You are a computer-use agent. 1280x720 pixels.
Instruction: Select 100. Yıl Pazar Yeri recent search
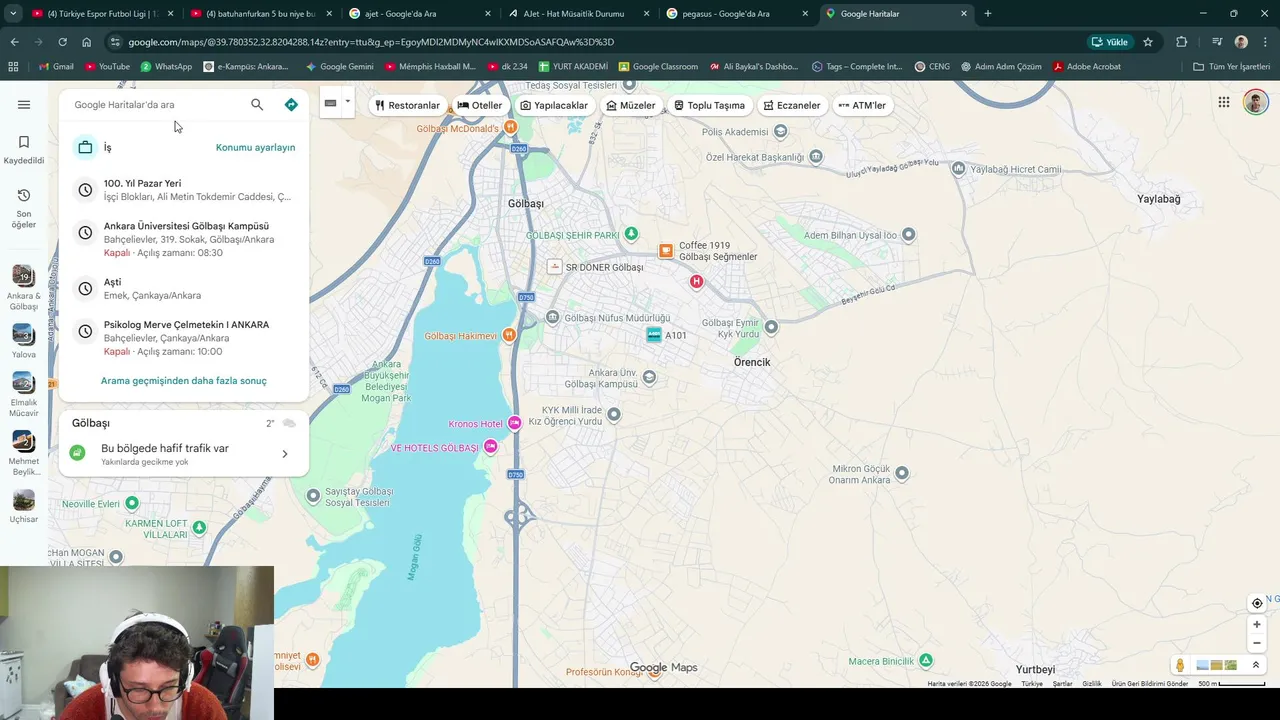point(184,190)
